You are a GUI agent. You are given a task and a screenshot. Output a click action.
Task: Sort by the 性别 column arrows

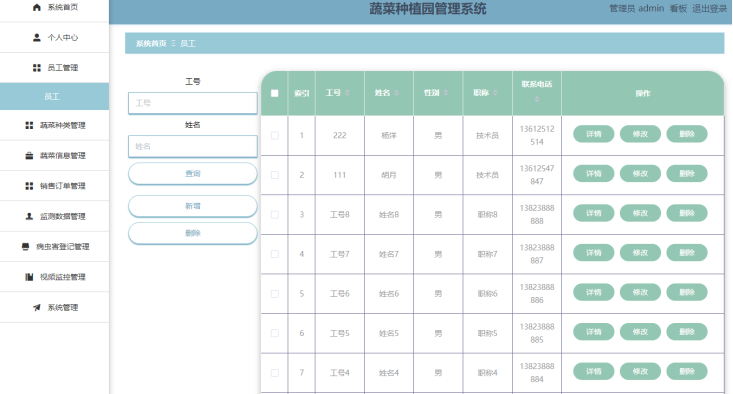pyautogui.click(x=446, y=93)
